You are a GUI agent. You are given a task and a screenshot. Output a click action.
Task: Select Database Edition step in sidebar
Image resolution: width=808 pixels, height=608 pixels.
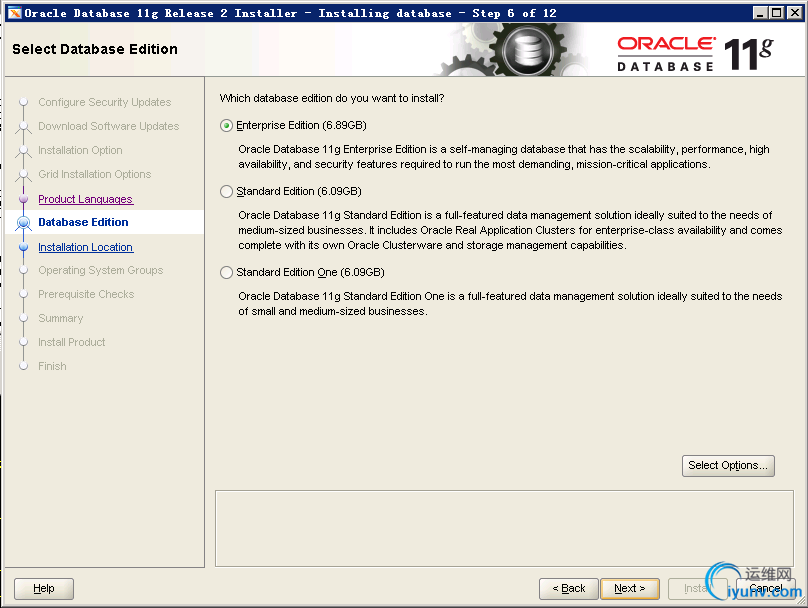coord(83,222)
